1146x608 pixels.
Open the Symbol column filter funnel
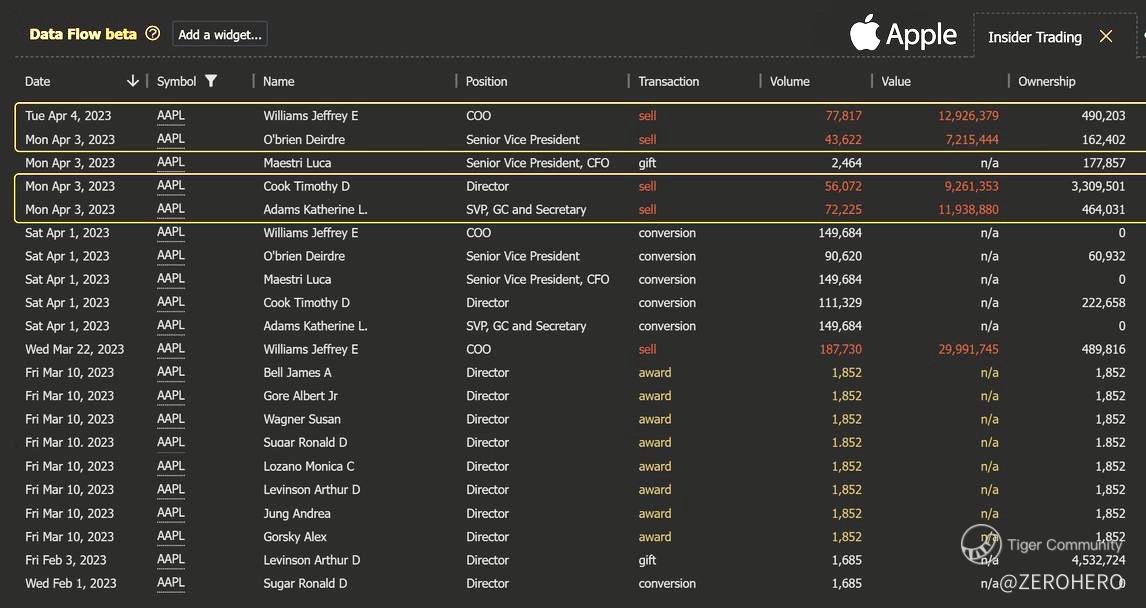[x=210, y=81]
